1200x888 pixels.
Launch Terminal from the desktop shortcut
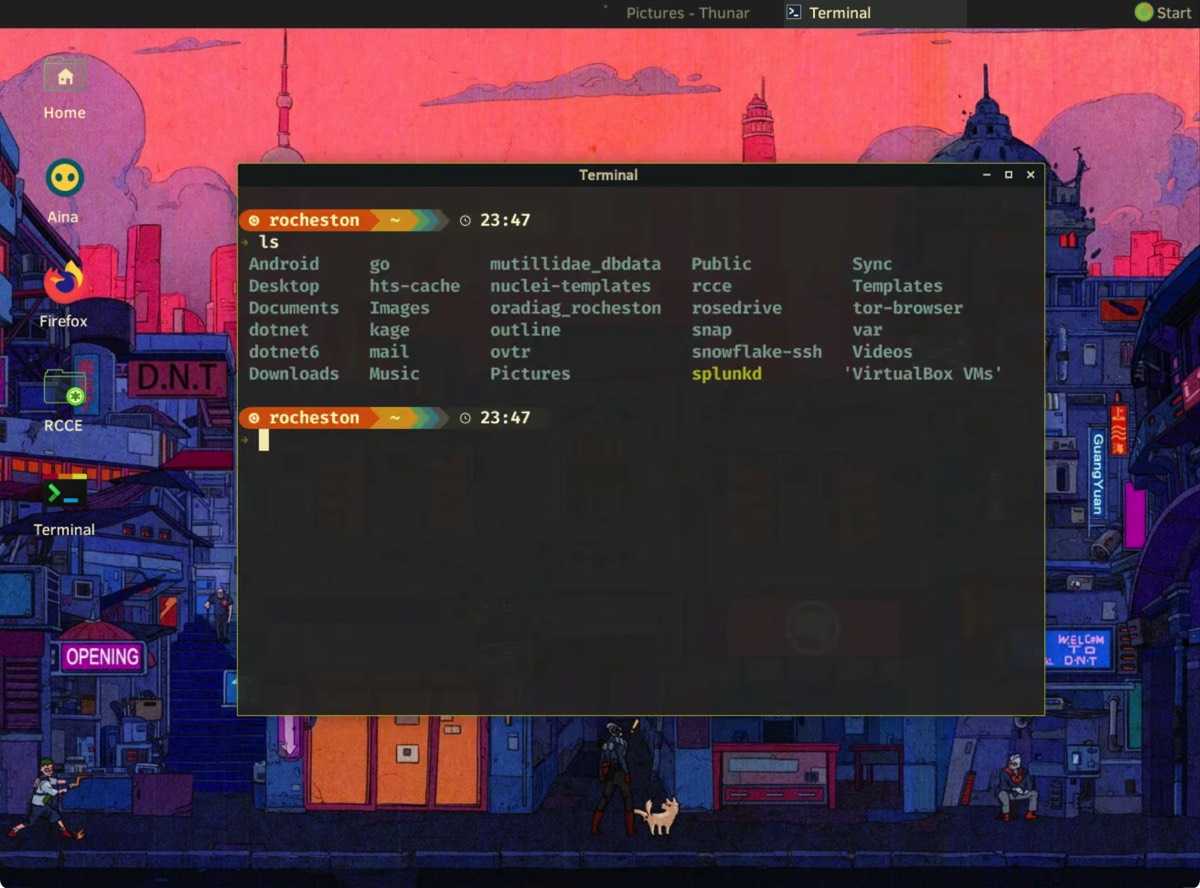click(x=64, y=493)
